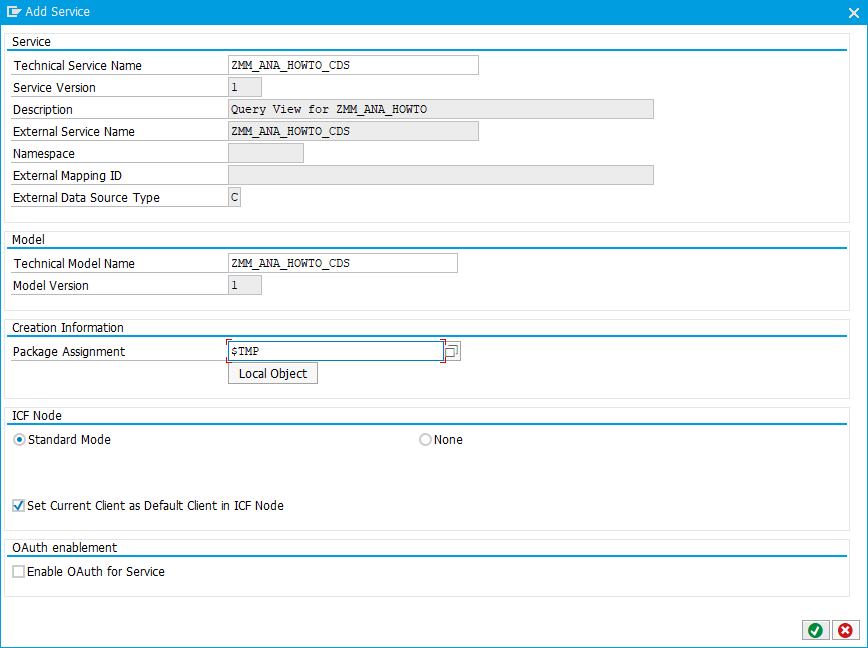Click the Add Service title icon
Image resolution: width=868 pixels, height=648 pixels.
14,12
